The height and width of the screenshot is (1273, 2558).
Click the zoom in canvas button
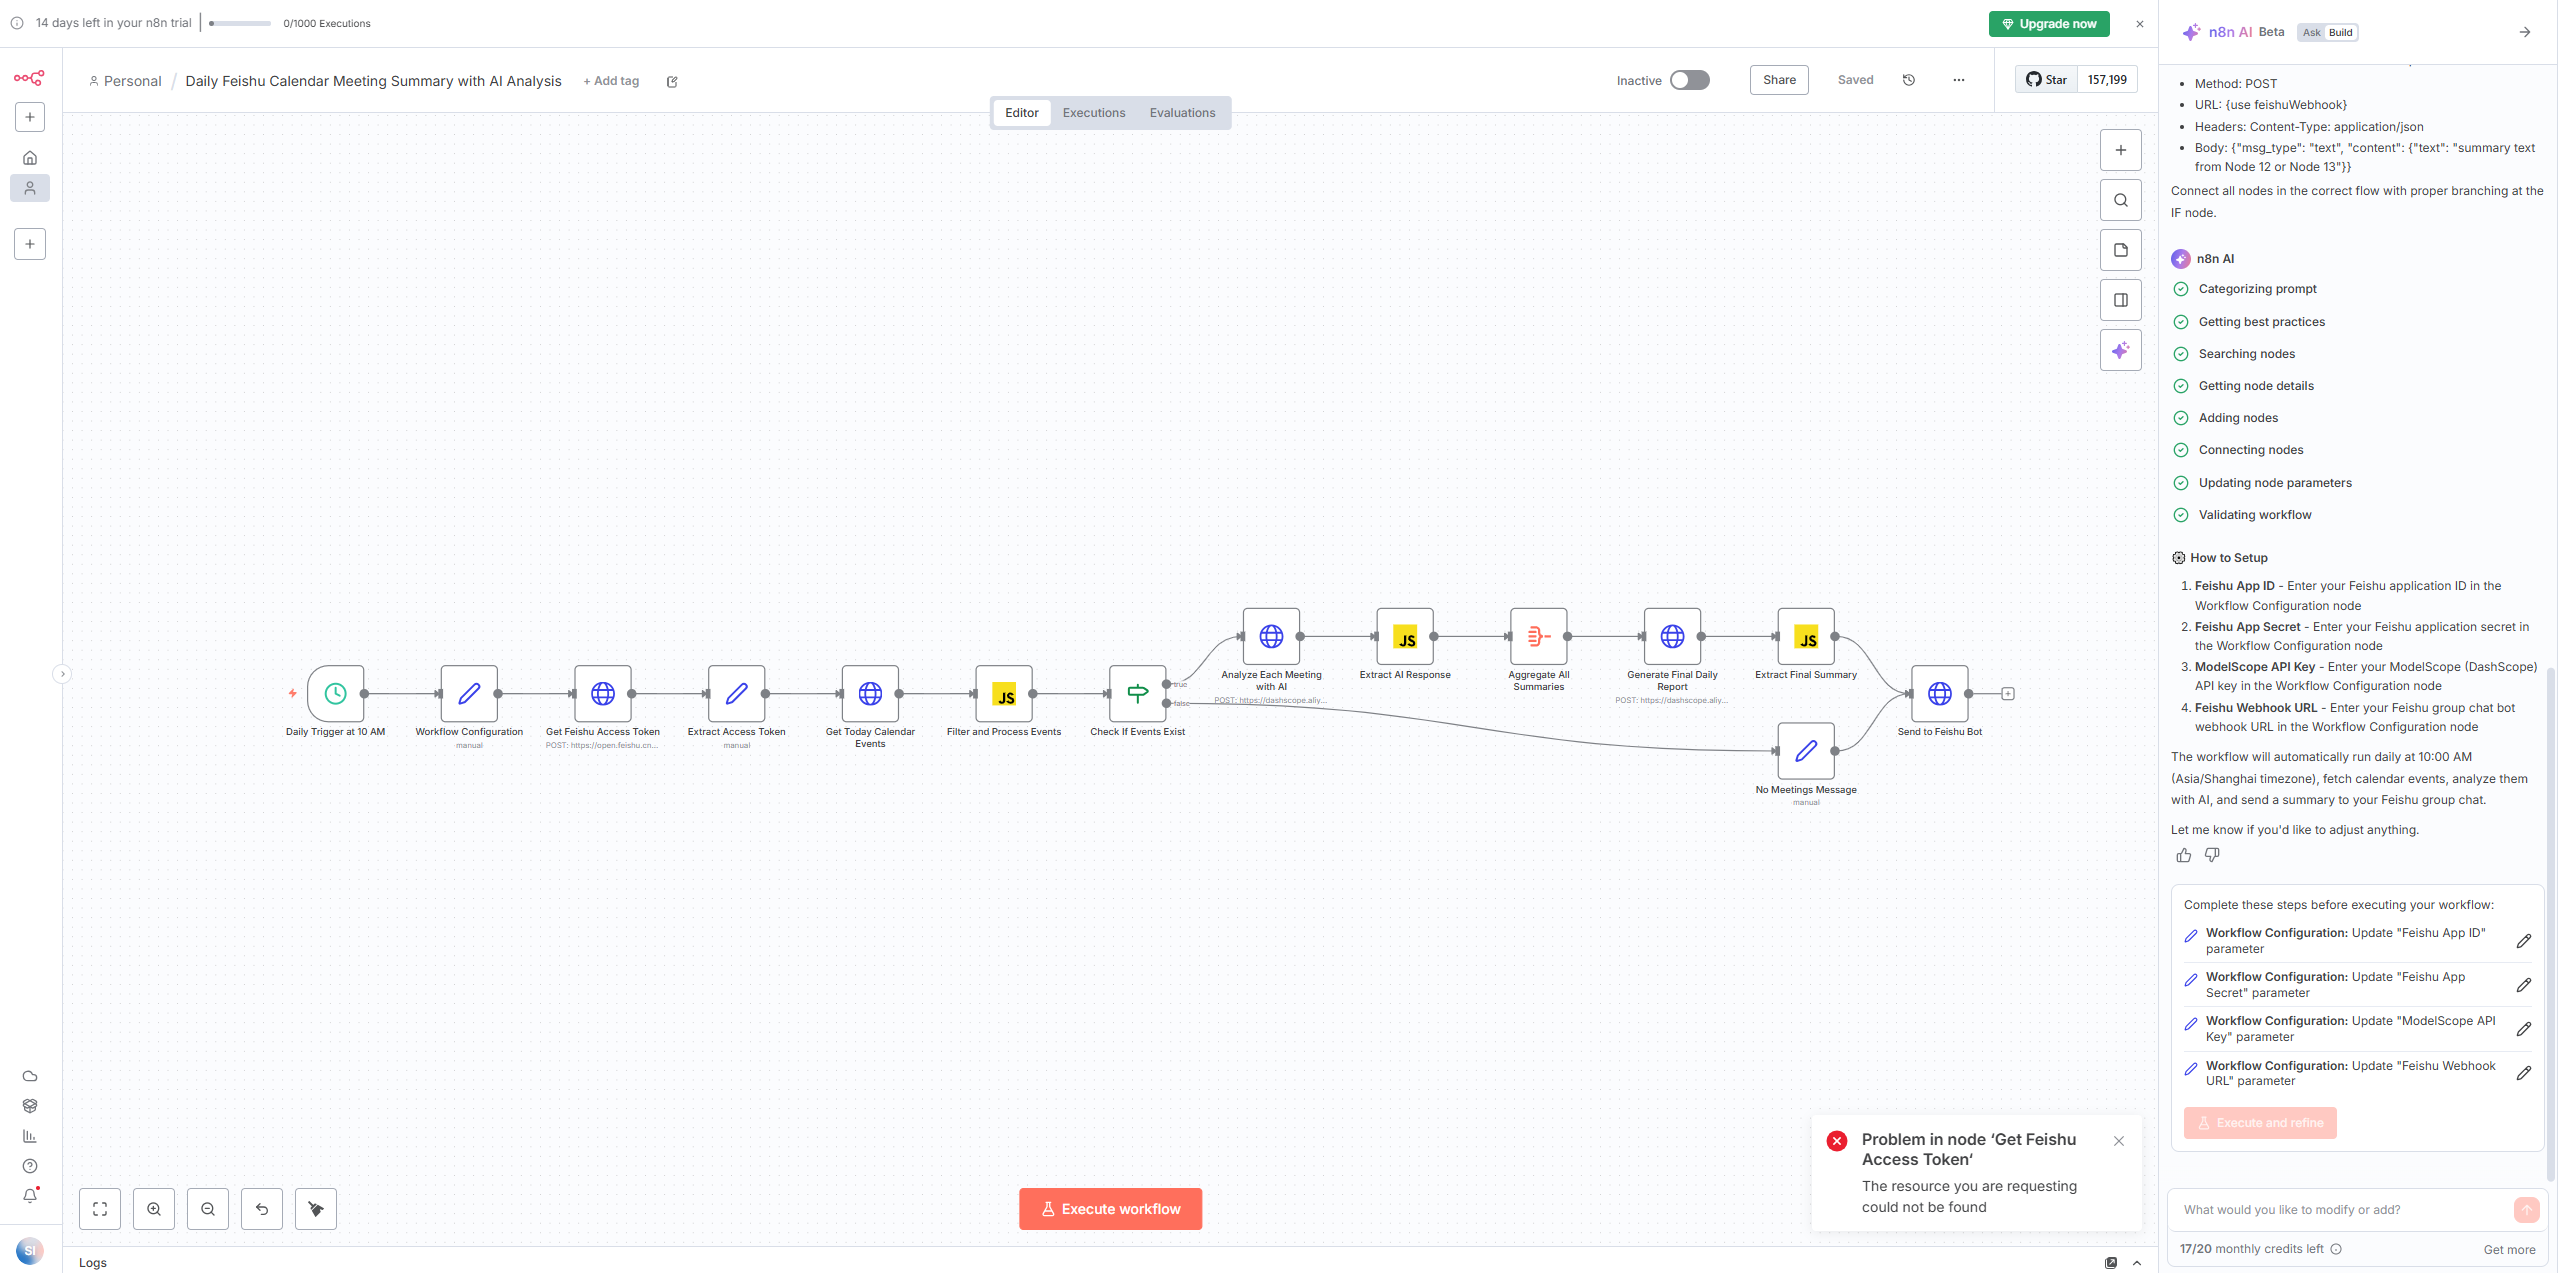point(154,1209)
